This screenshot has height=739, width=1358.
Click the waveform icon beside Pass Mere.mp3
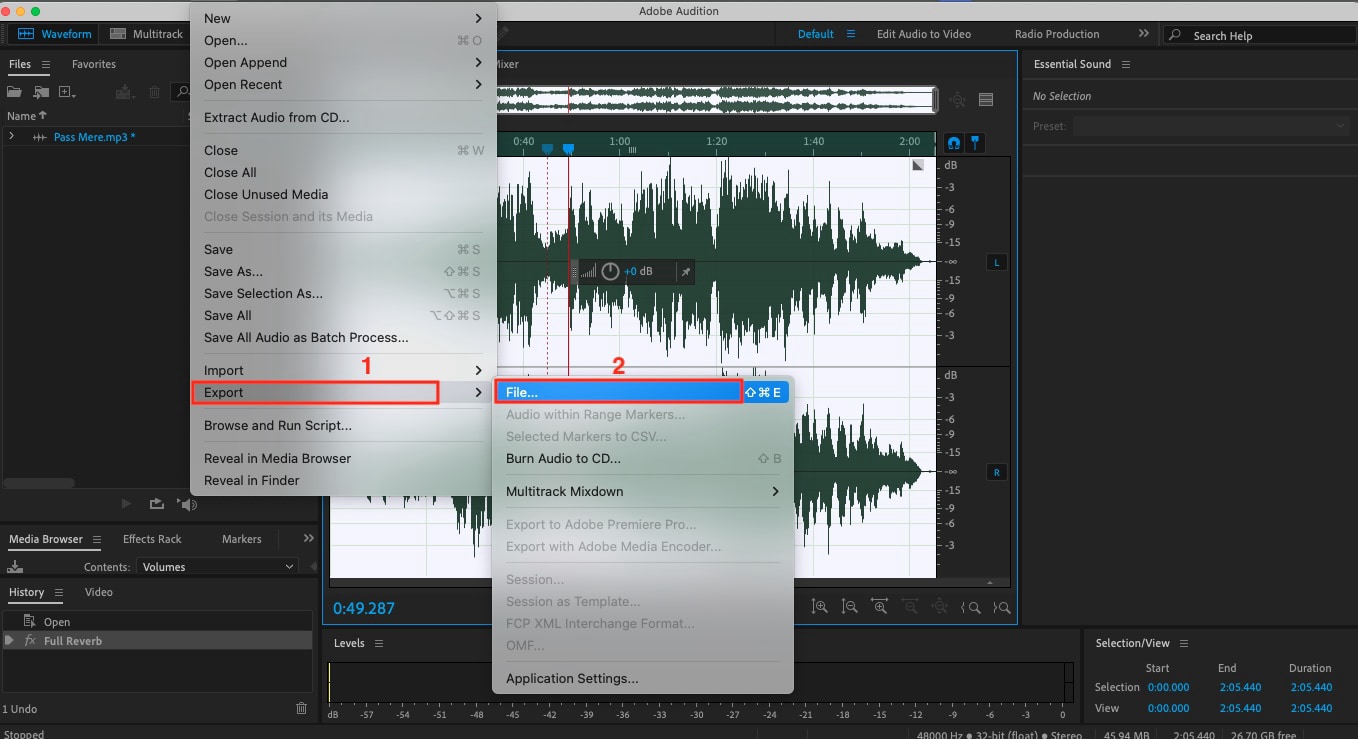tap(40, 137)
